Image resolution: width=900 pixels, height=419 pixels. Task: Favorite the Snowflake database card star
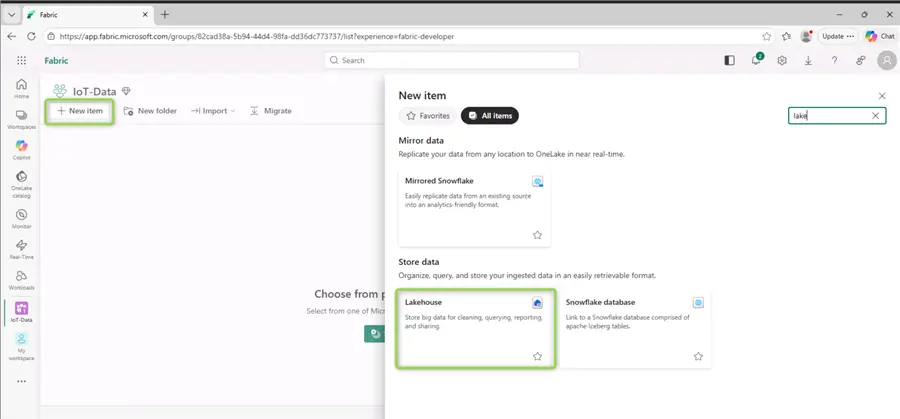click(698, 356)
